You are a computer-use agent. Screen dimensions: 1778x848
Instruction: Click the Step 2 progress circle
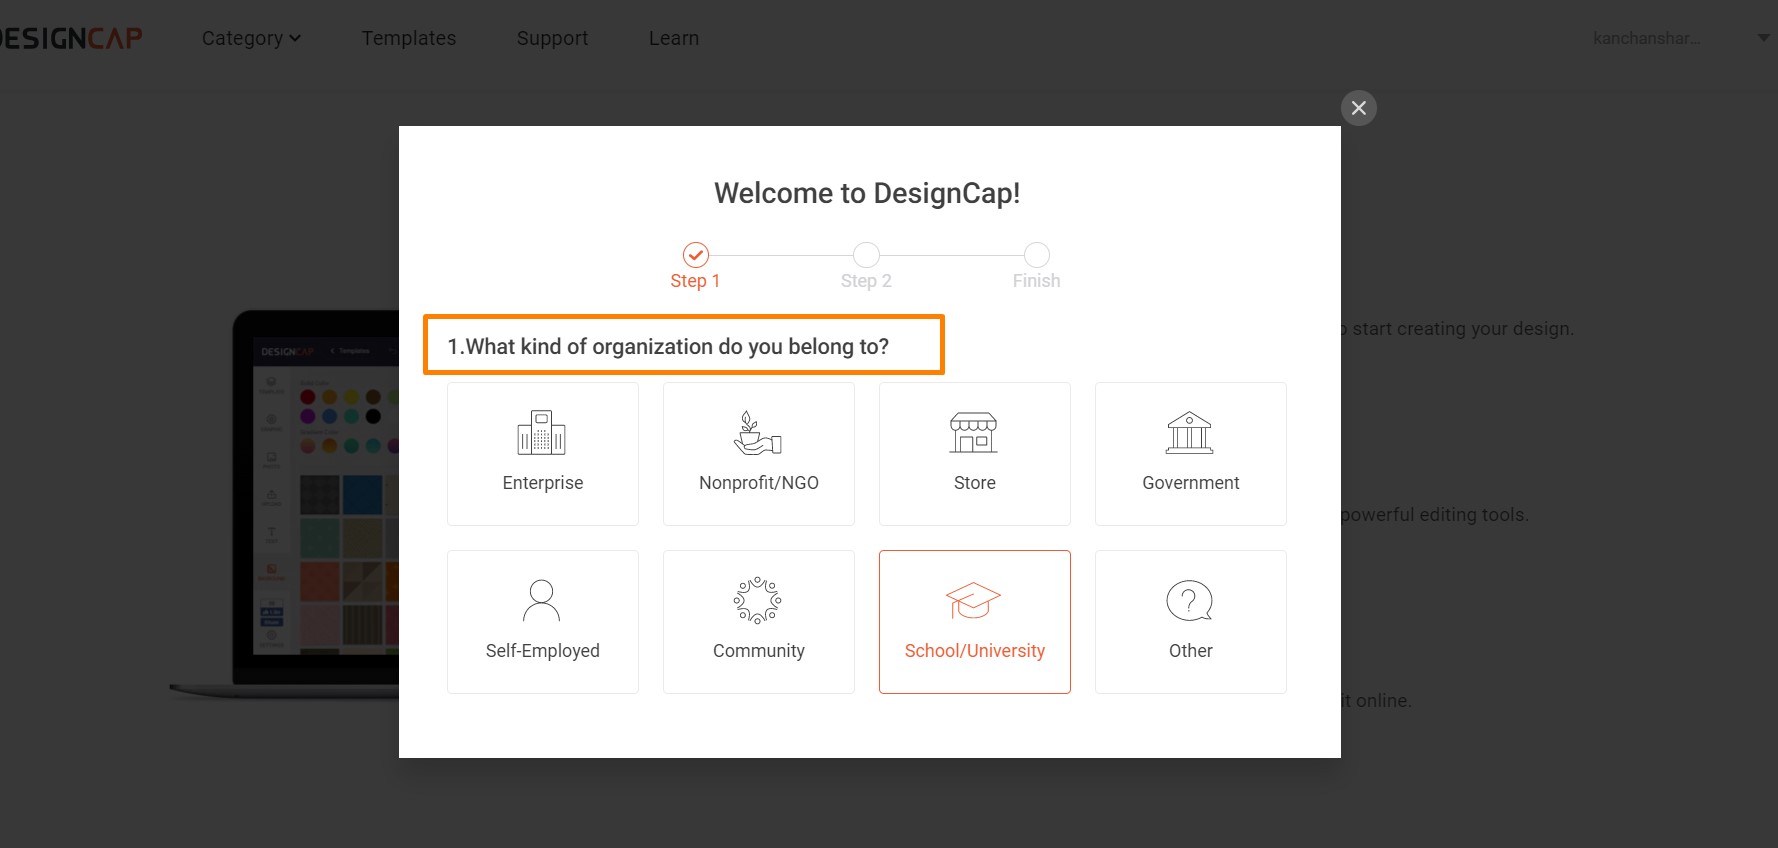866,255
